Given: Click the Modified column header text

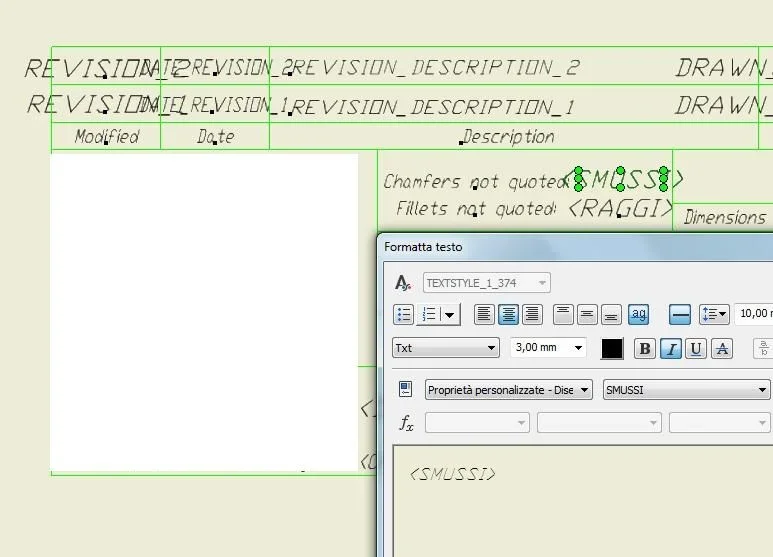Looking at the screenshot, I should [x=106, y=137].
